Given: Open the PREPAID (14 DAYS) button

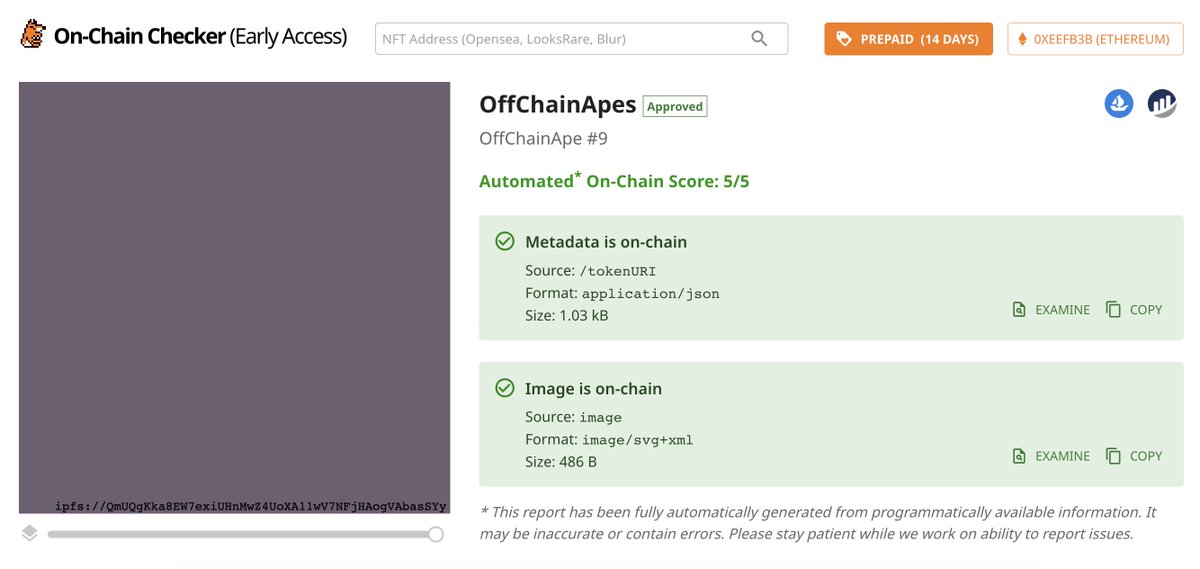Looking at the screenshot, I should pos(908,39).
